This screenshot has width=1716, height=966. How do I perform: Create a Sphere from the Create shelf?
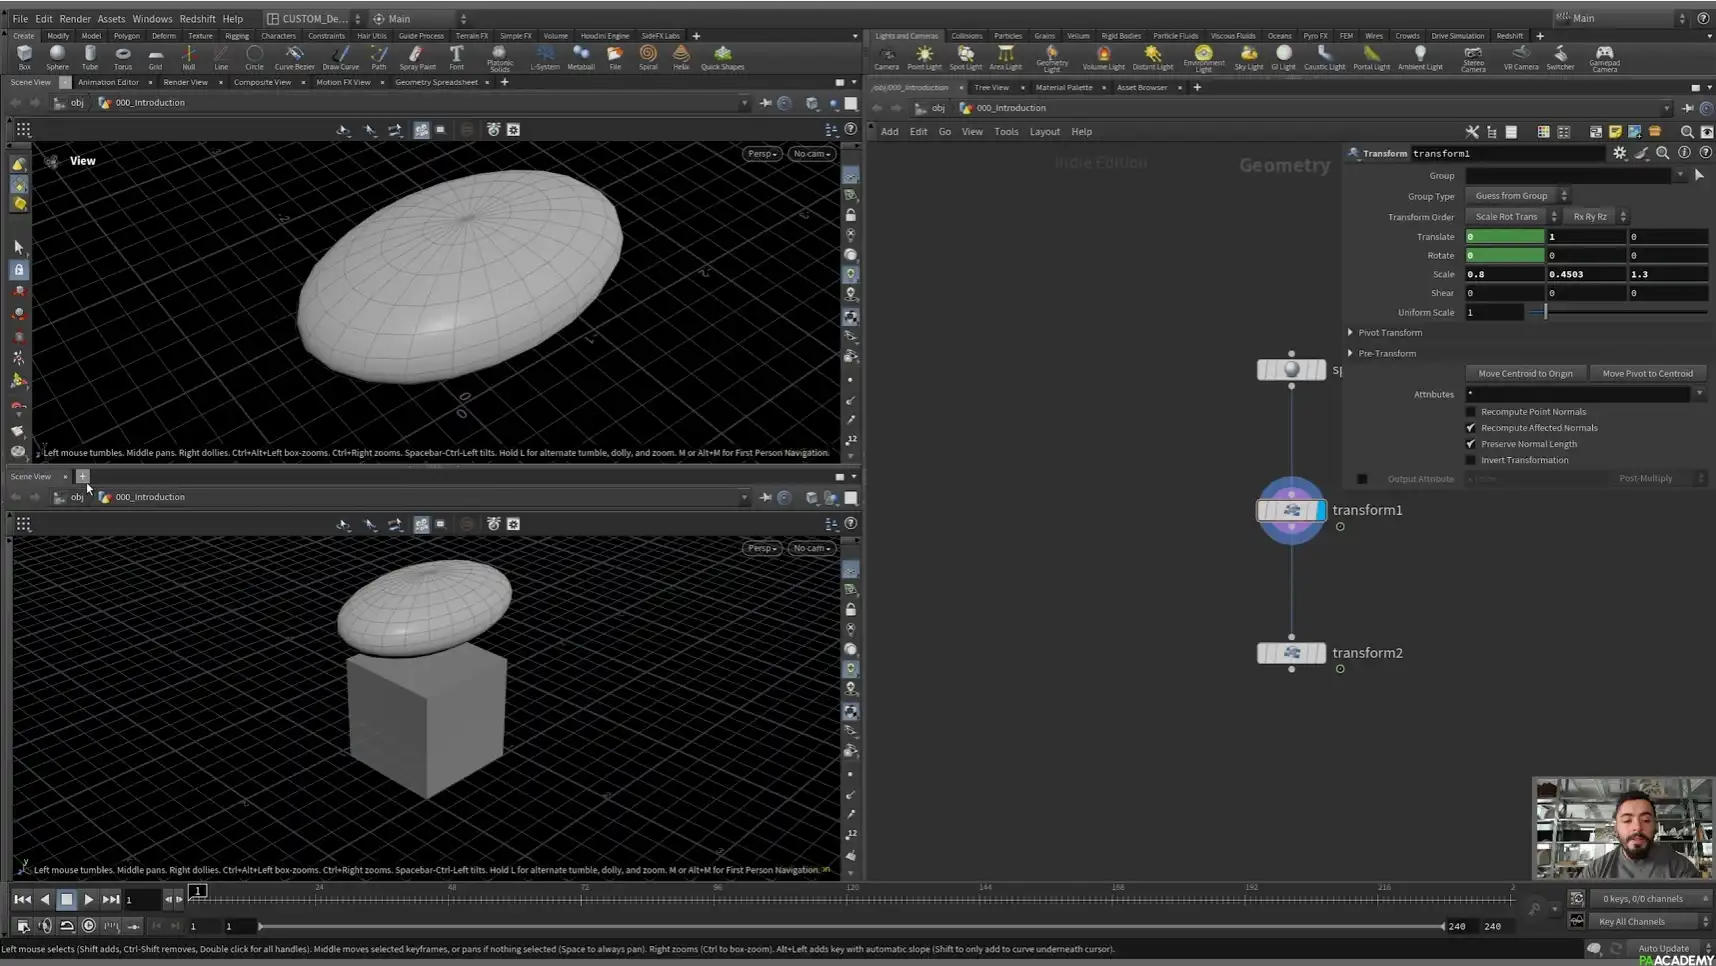click(57, 57)
